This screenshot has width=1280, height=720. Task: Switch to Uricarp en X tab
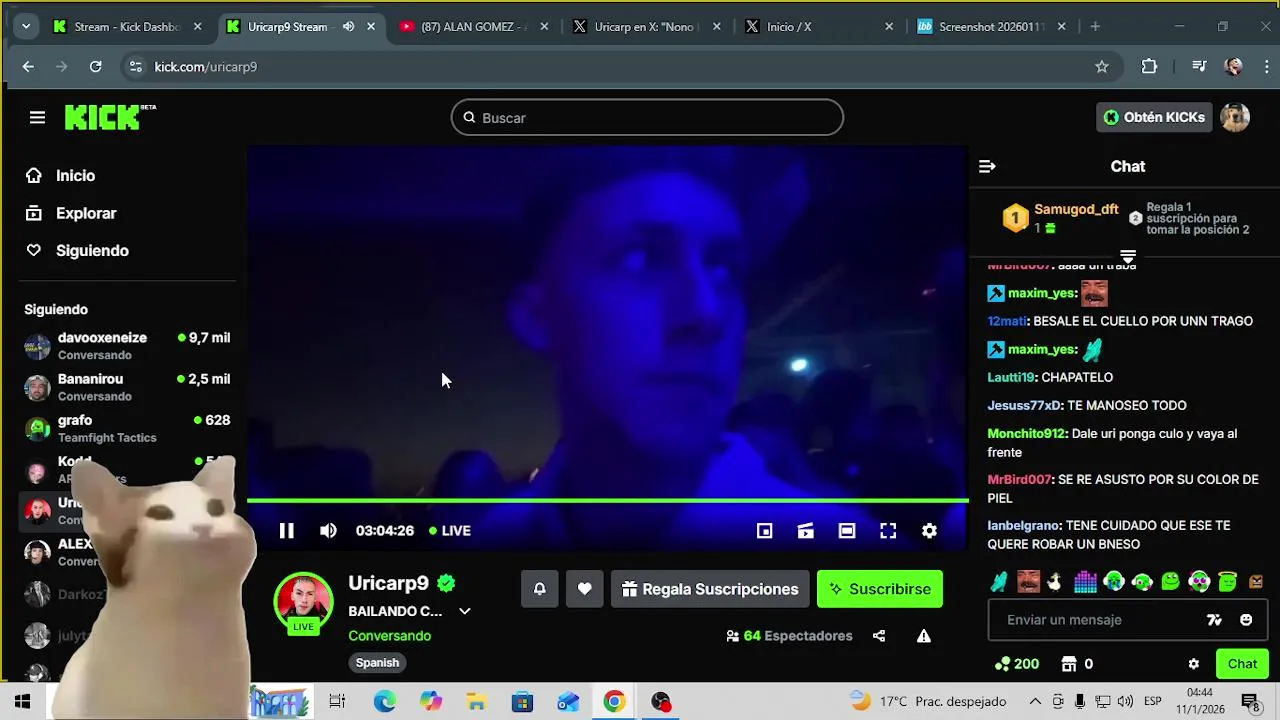coord(647,27)
